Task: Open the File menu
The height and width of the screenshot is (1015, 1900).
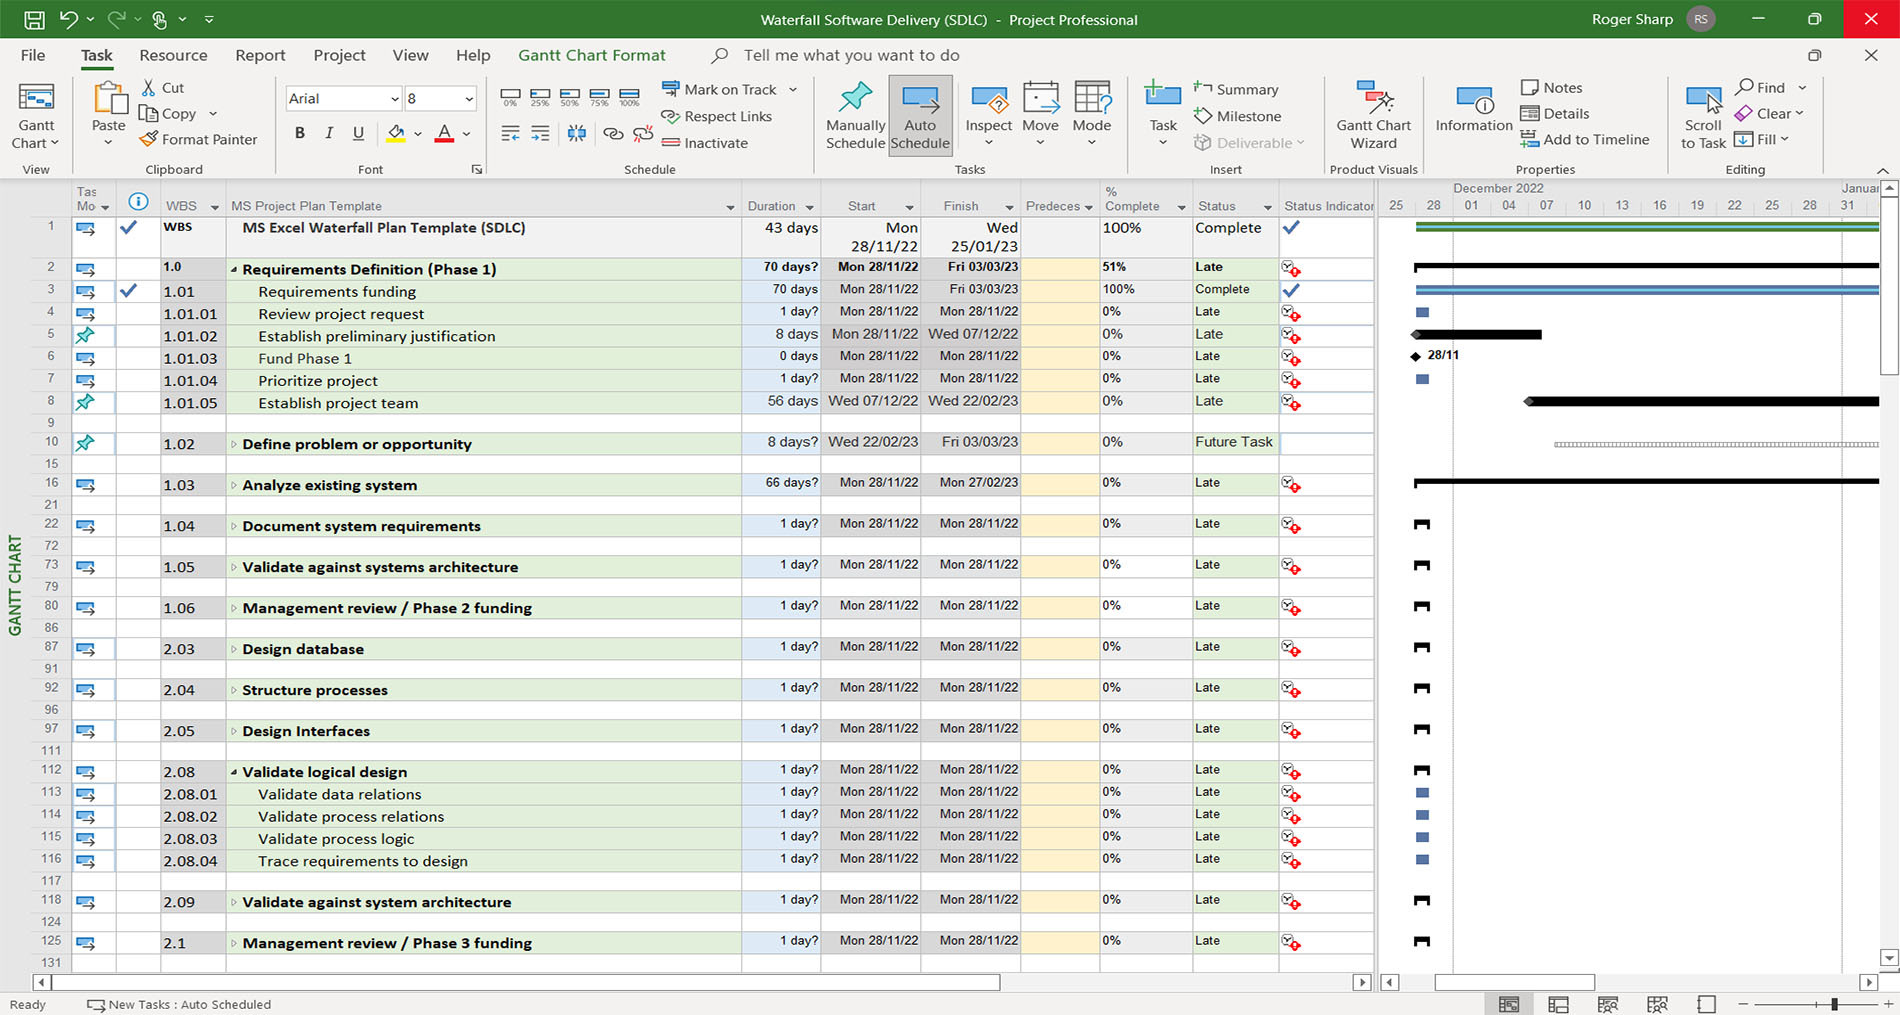Action: coord(33,55)
